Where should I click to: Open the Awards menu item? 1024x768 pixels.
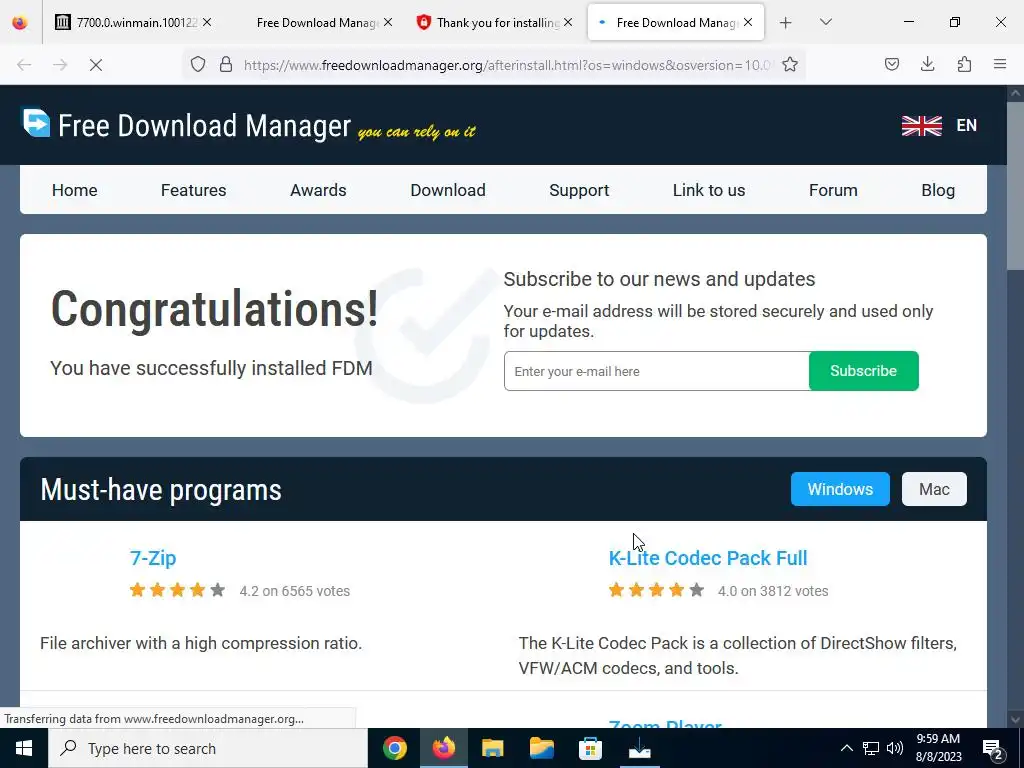318,190
